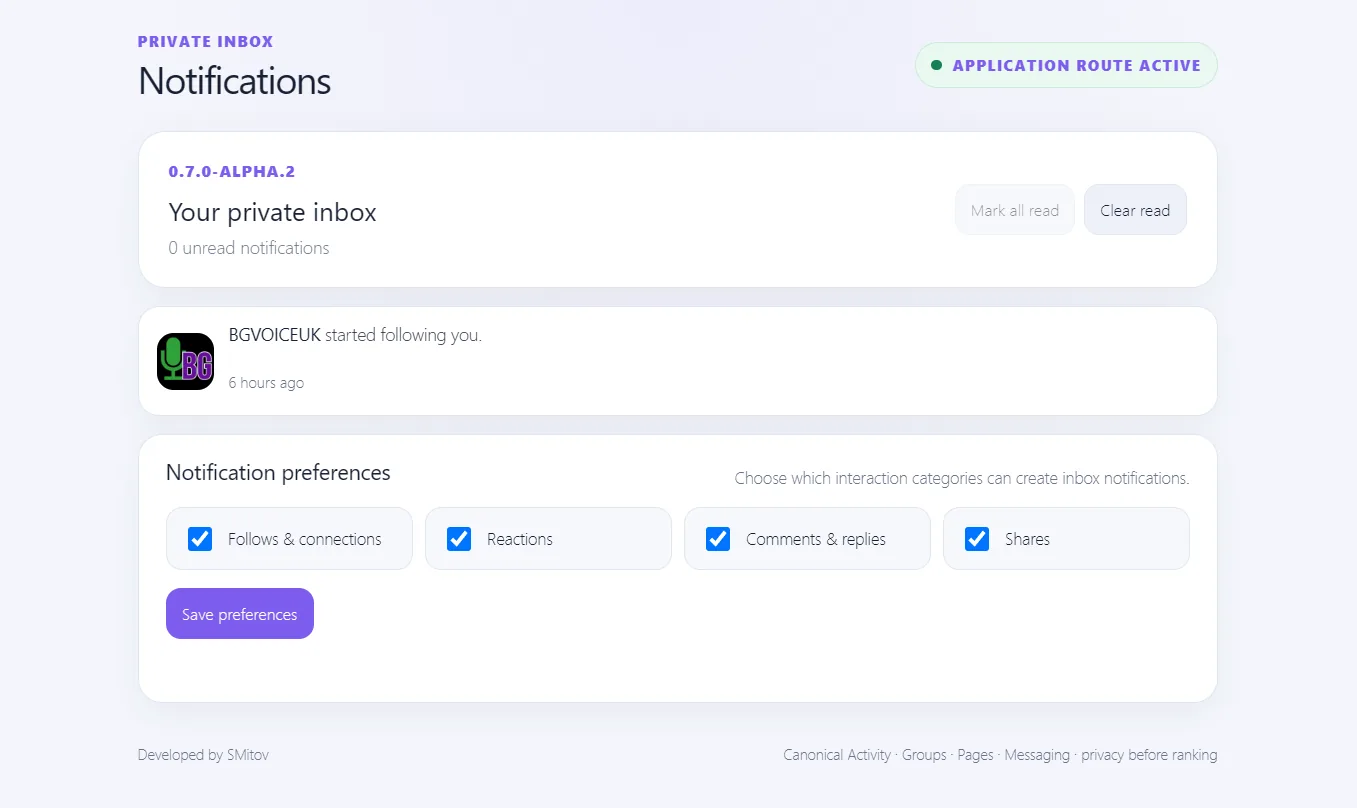
Task: Disable the Shares checkbox
Action: coord(977,539)
